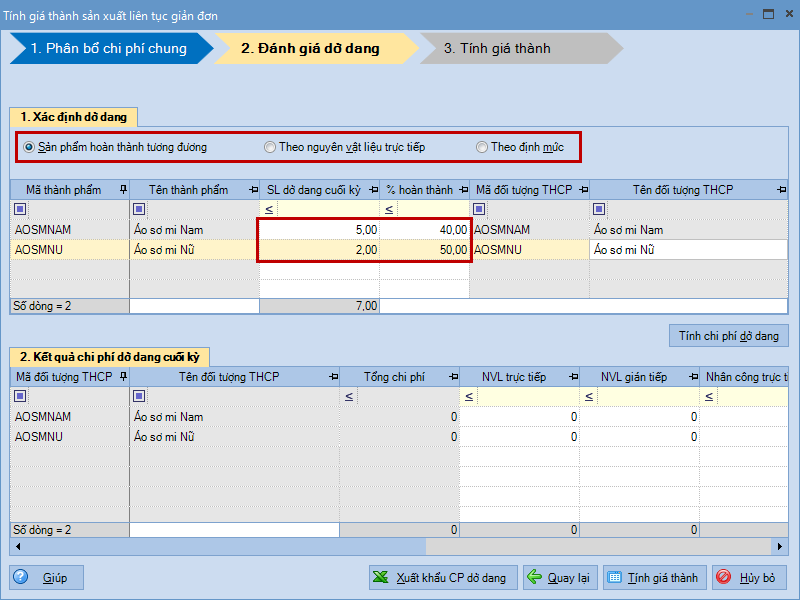Select the Xác định dở dang section tab
The width and height of the screenshot is (800, 600).
click(73, 117)
